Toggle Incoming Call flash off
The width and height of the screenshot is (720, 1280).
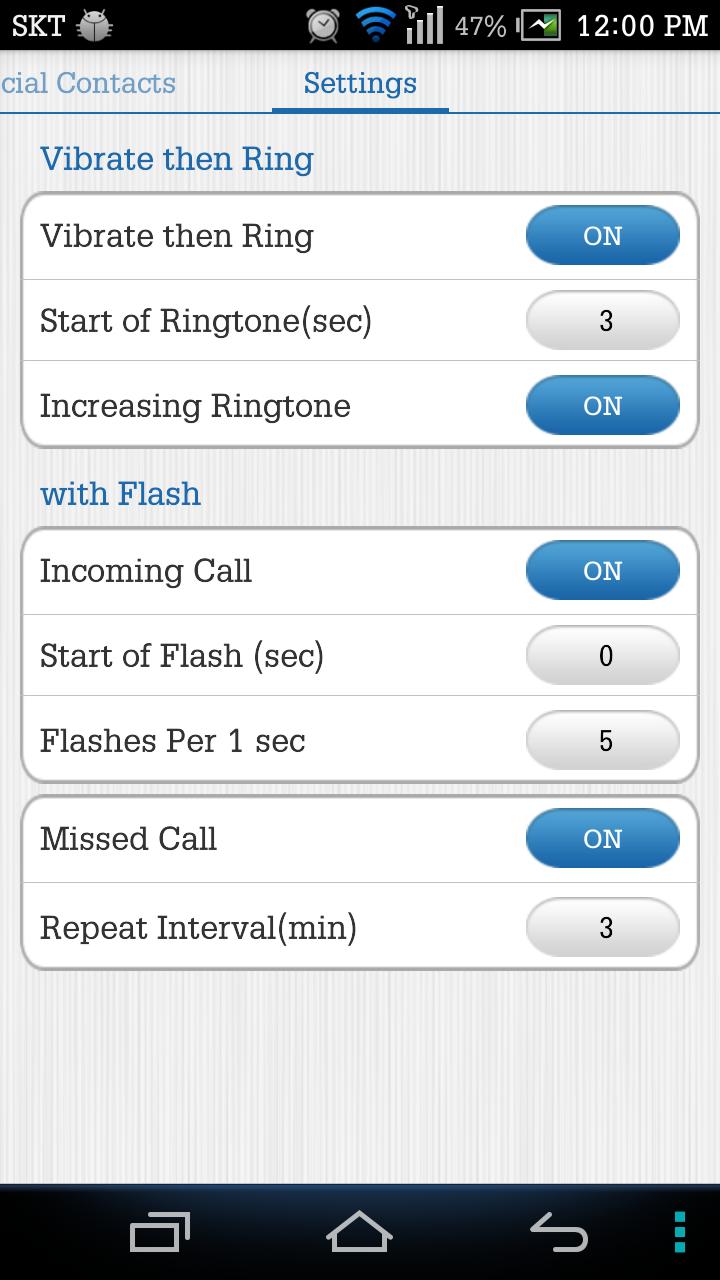tap(603, 571)
